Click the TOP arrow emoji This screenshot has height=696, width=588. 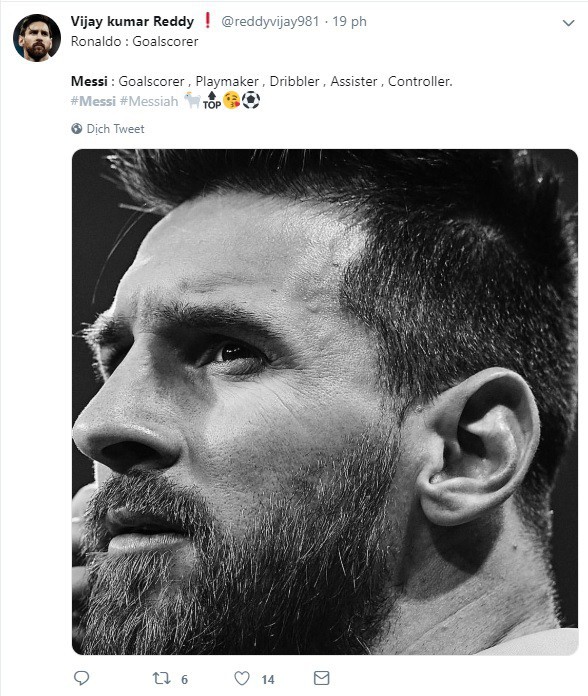click(212, 100)
